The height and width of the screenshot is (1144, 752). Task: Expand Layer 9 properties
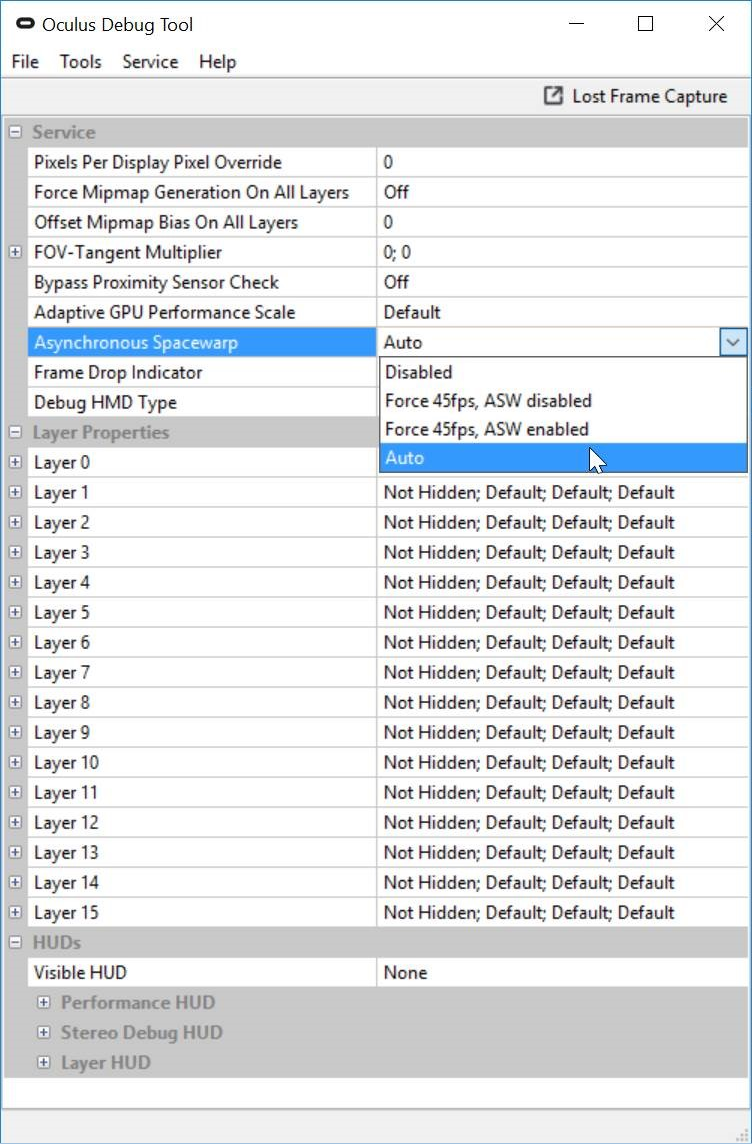tap(15, 732)
